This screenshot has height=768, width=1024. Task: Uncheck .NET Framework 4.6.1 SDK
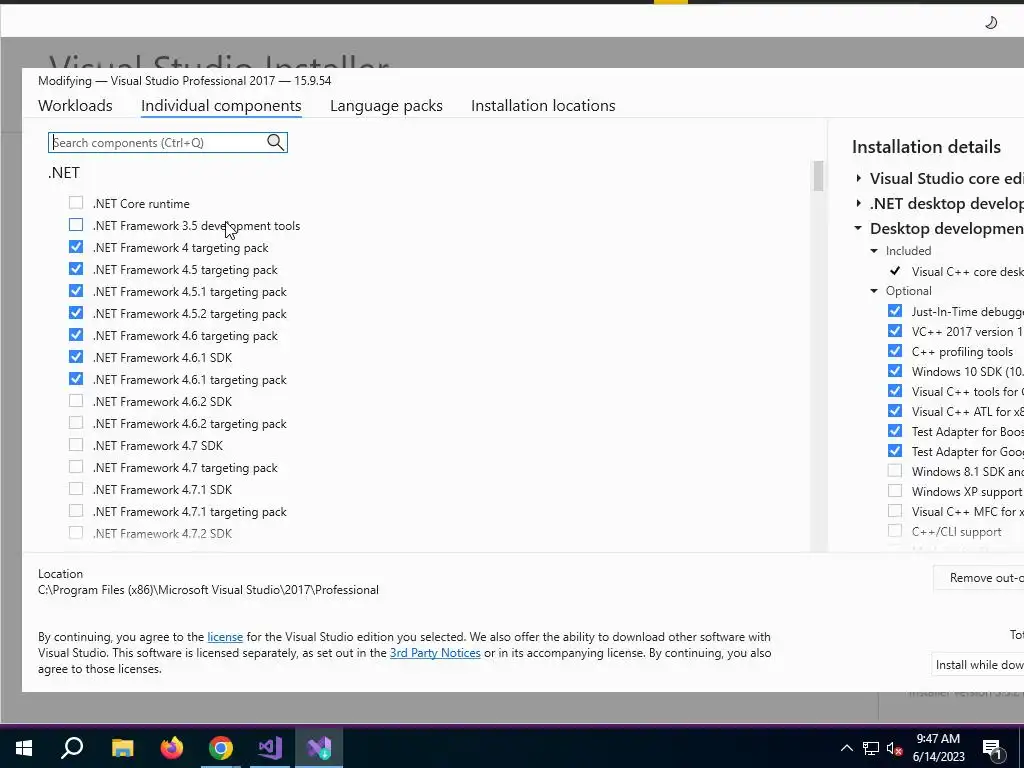(x=76, y=357)
